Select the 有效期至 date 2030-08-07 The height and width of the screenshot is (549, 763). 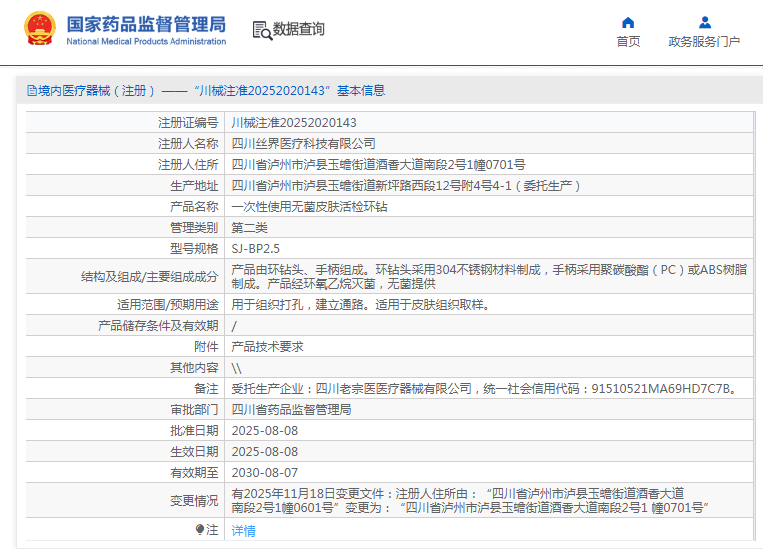265,472
